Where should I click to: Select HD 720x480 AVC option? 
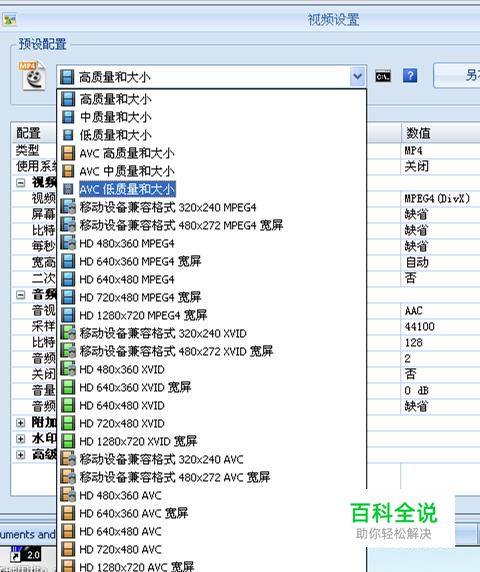tap(212, 549)
